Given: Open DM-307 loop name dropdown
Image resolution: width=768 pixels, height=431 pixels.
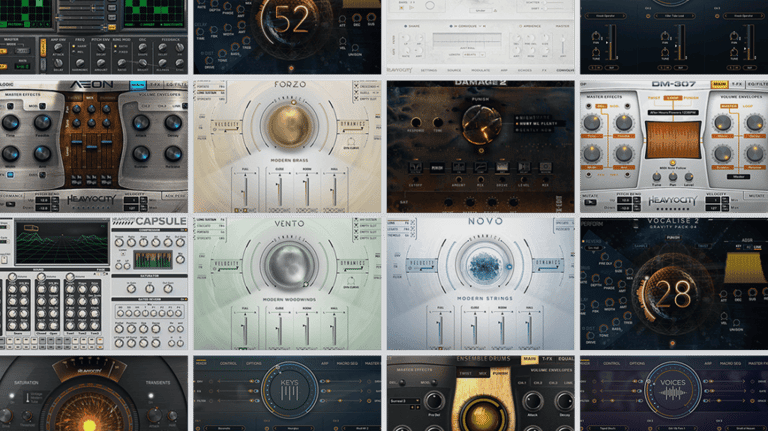Looking at the screenshot, I should tap(672, 113).
